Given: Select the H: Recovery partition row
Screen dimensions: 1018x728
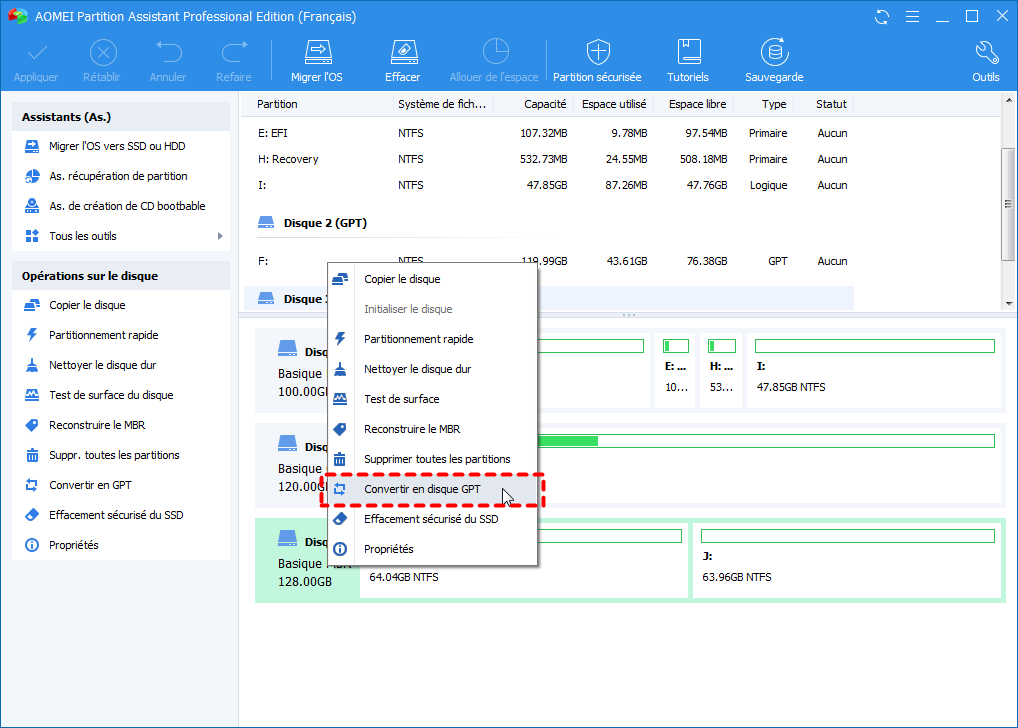Looking at the screenshot, I should (x=549, y=159).
